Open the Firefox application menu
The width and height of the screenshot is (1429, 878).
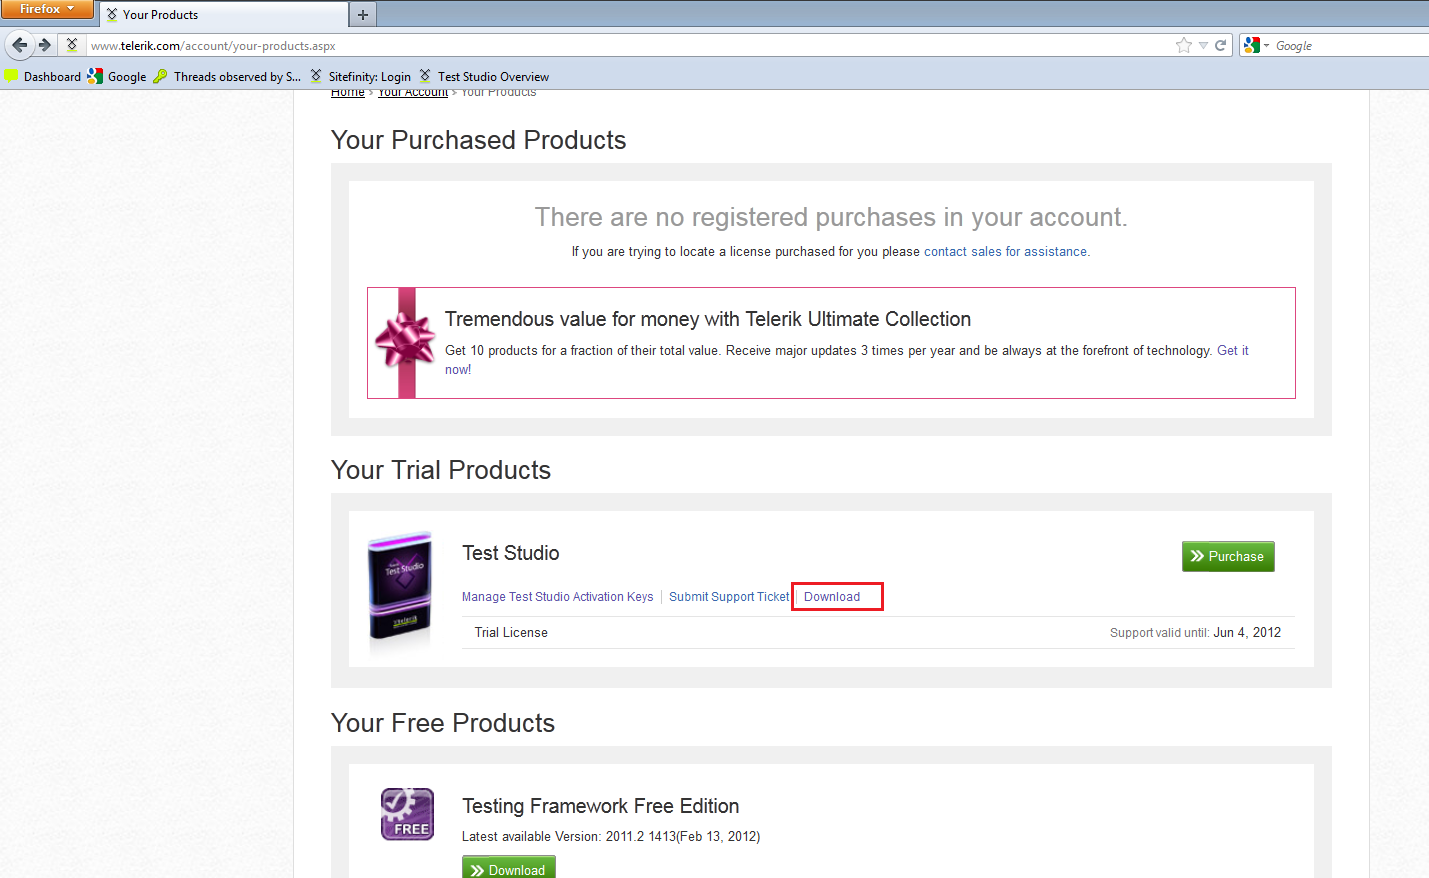click(x=46, y=9)
